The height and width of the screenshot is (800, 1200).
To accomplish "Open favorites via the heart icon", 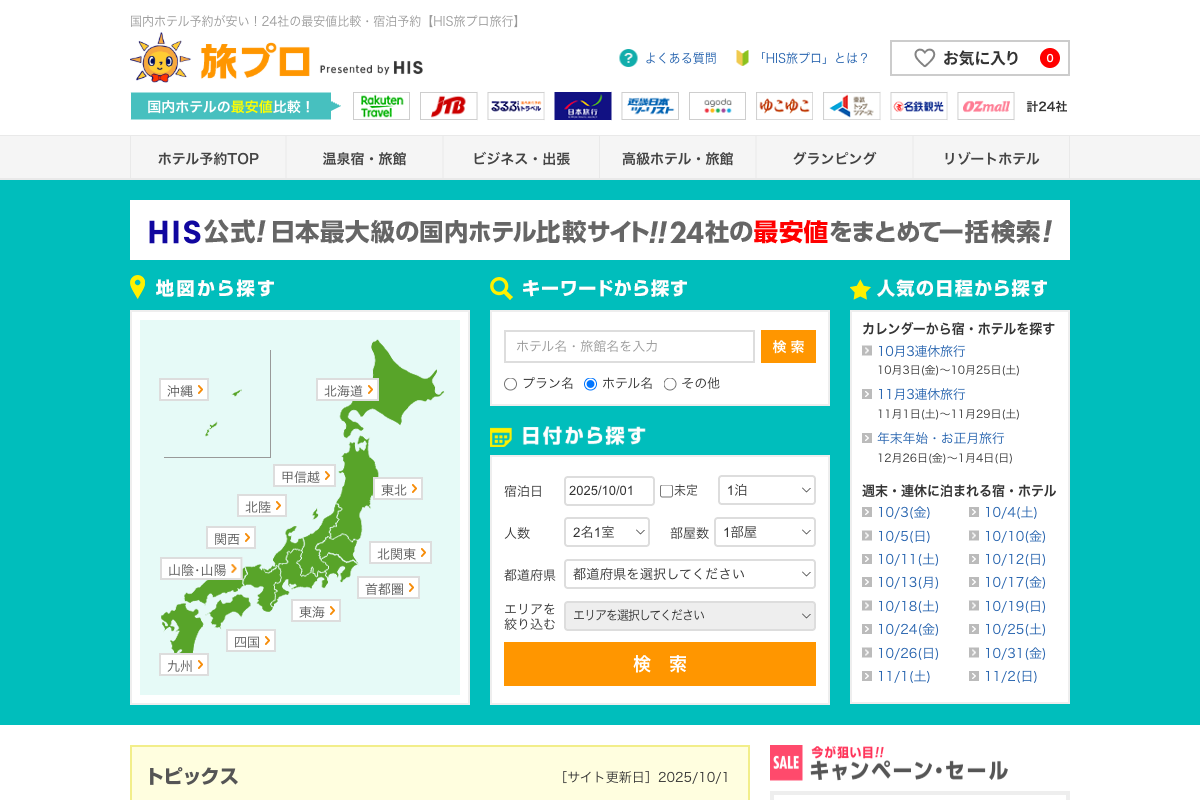I will pyautogui.click(x=925, y=58).
